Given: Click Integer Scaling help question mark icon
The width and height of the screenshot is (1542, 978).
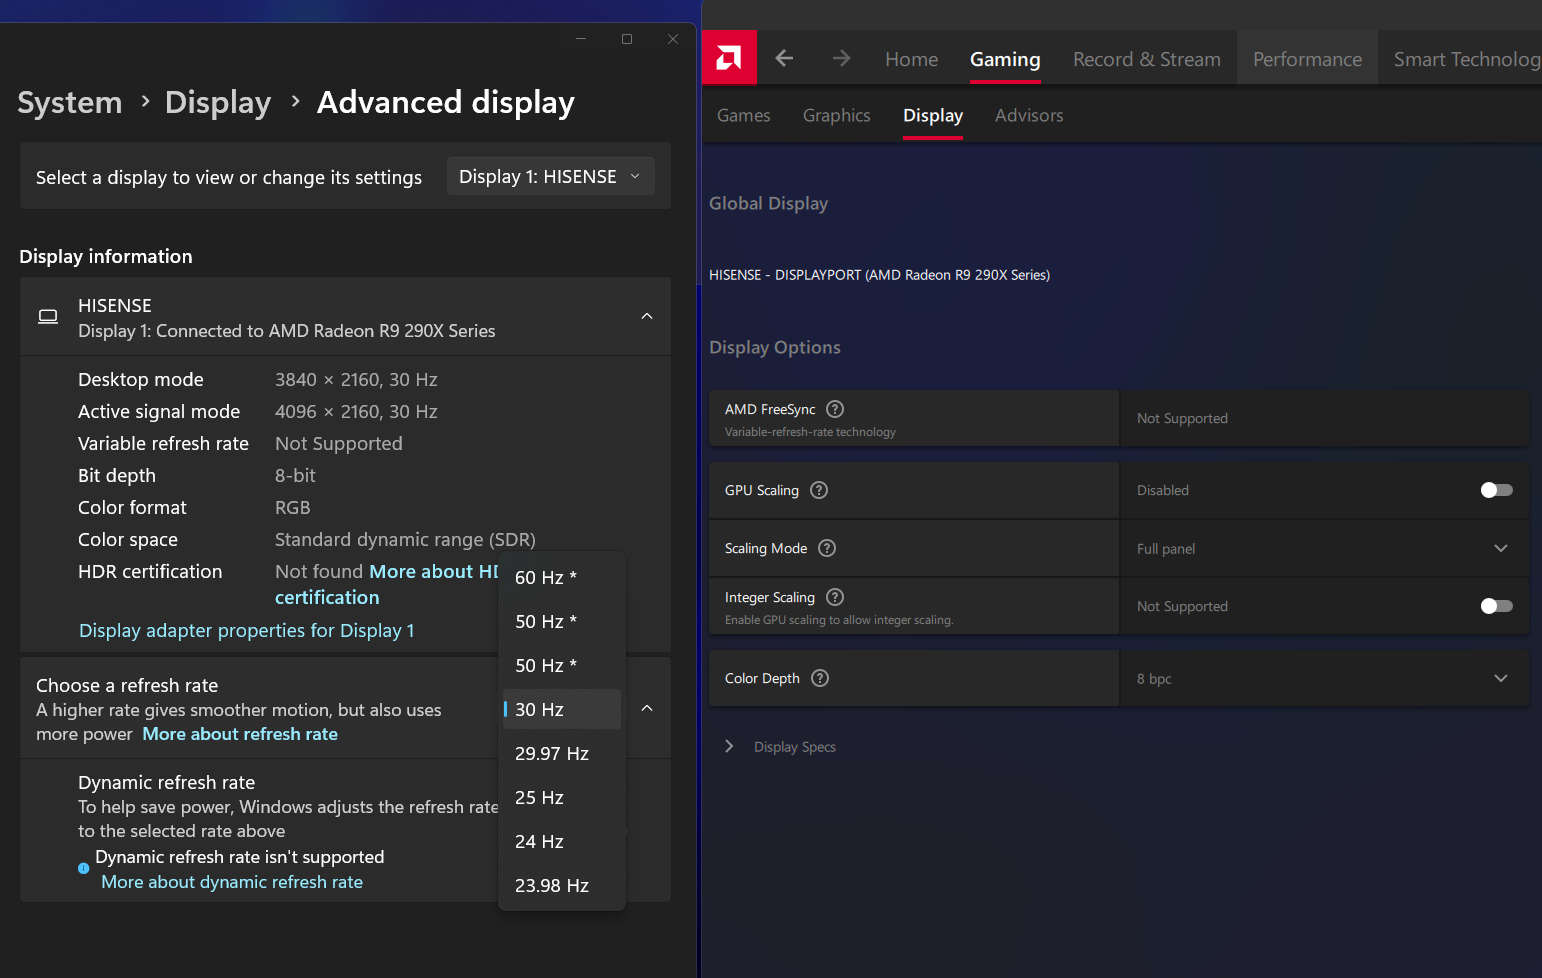Looking at the screenshot, I should 835,597.
